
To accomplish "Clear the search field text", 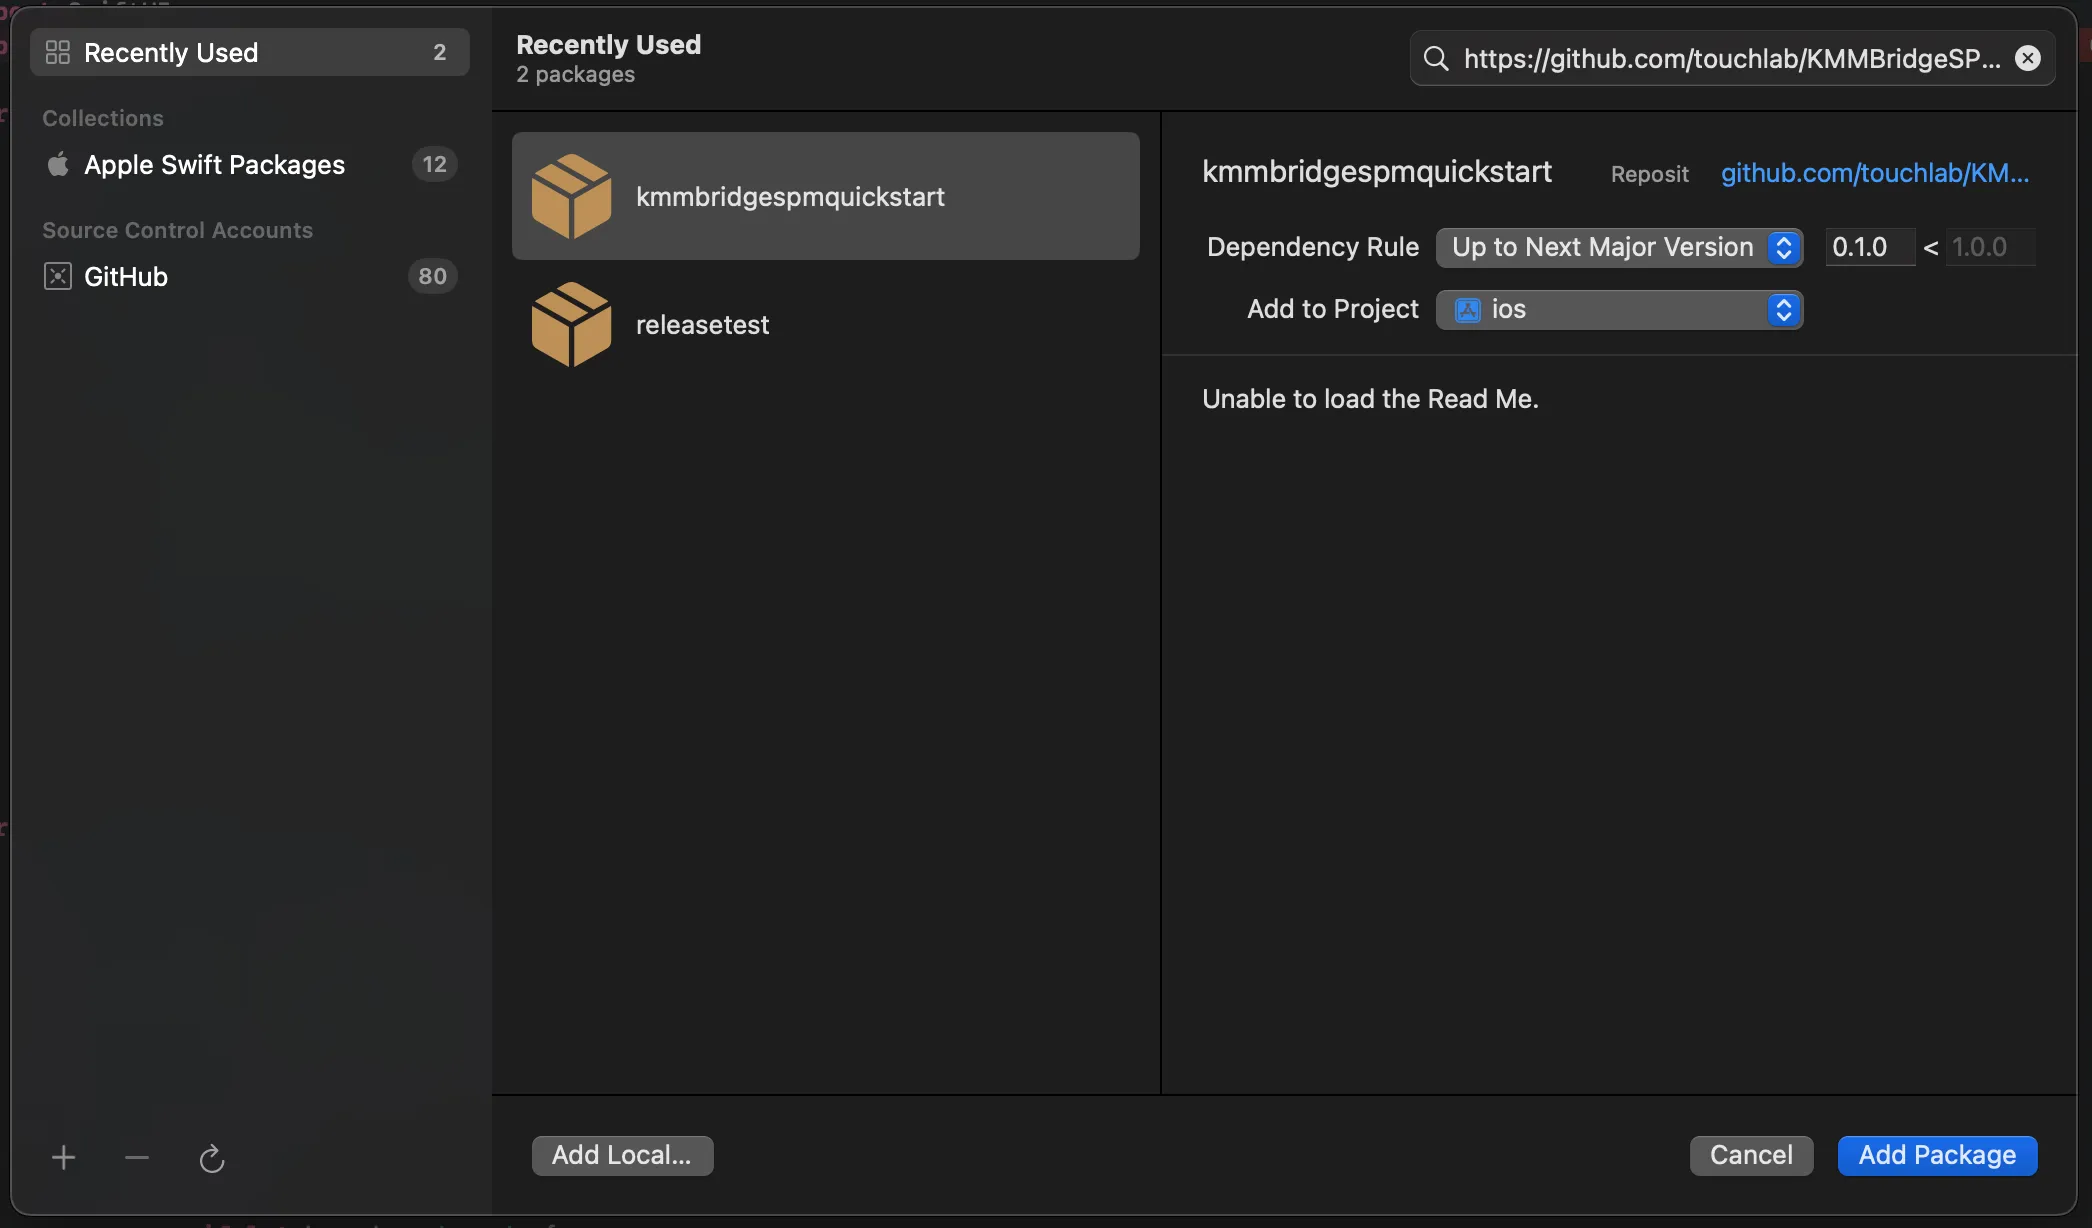I will (2028, 58).
